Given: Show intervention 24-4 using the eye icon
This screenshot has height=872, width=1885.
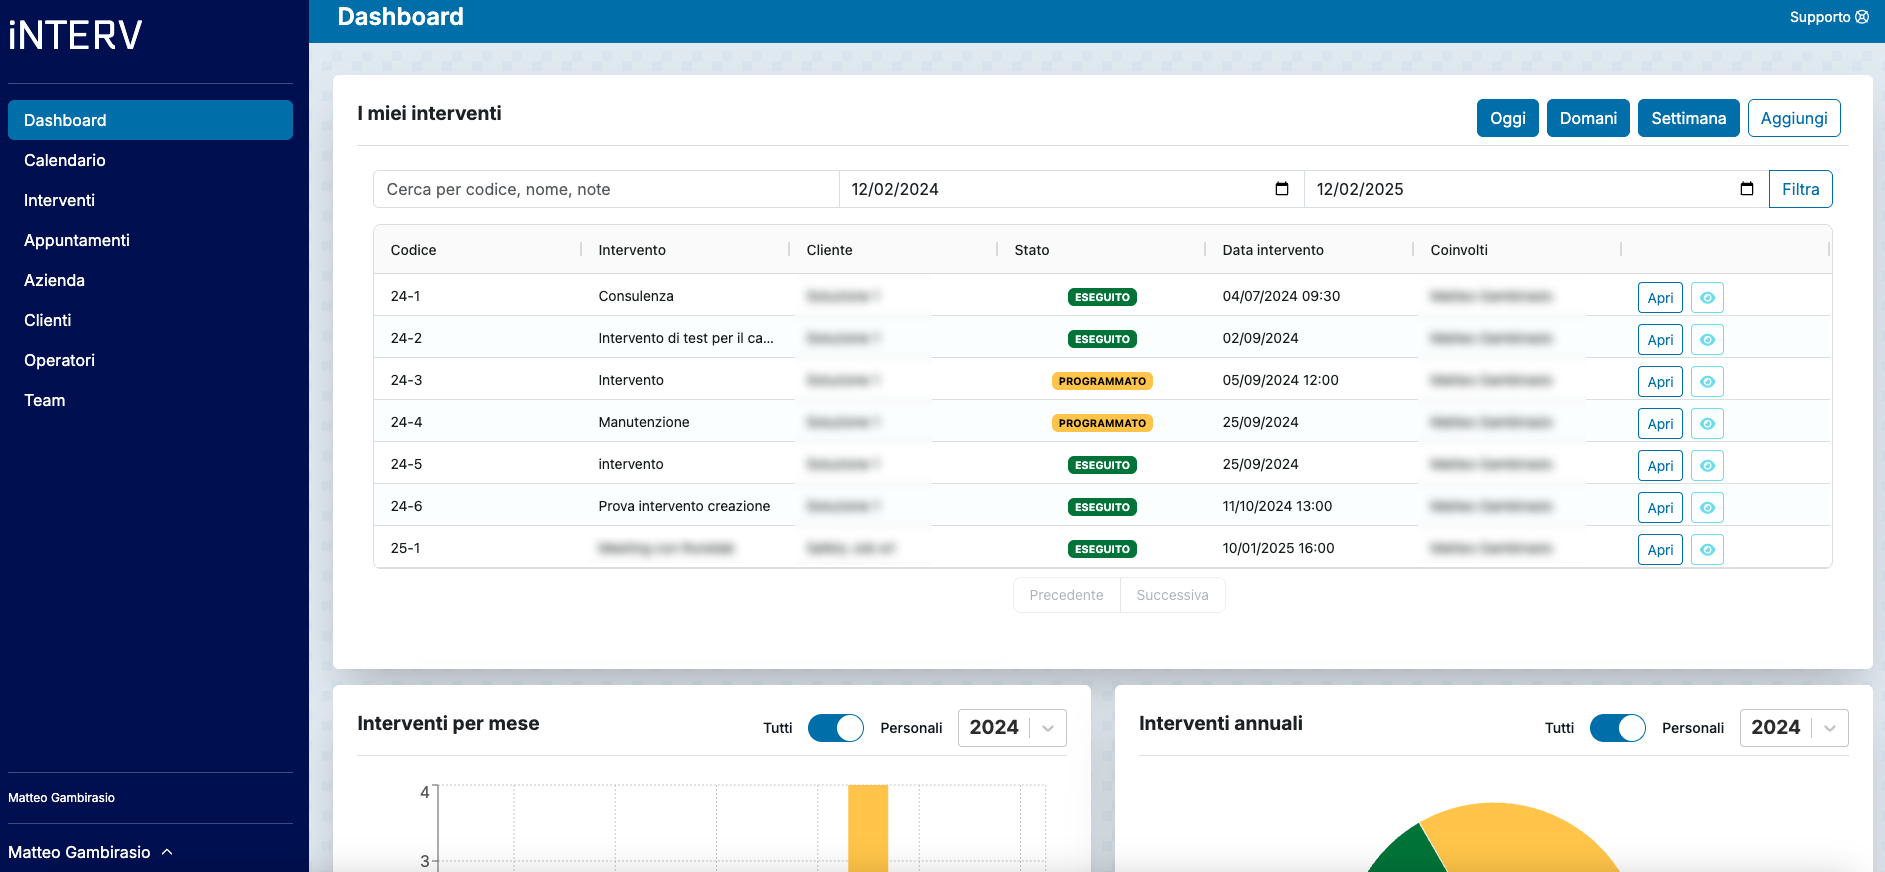Looking at the screenshot, I should (x=1707, y=424).
